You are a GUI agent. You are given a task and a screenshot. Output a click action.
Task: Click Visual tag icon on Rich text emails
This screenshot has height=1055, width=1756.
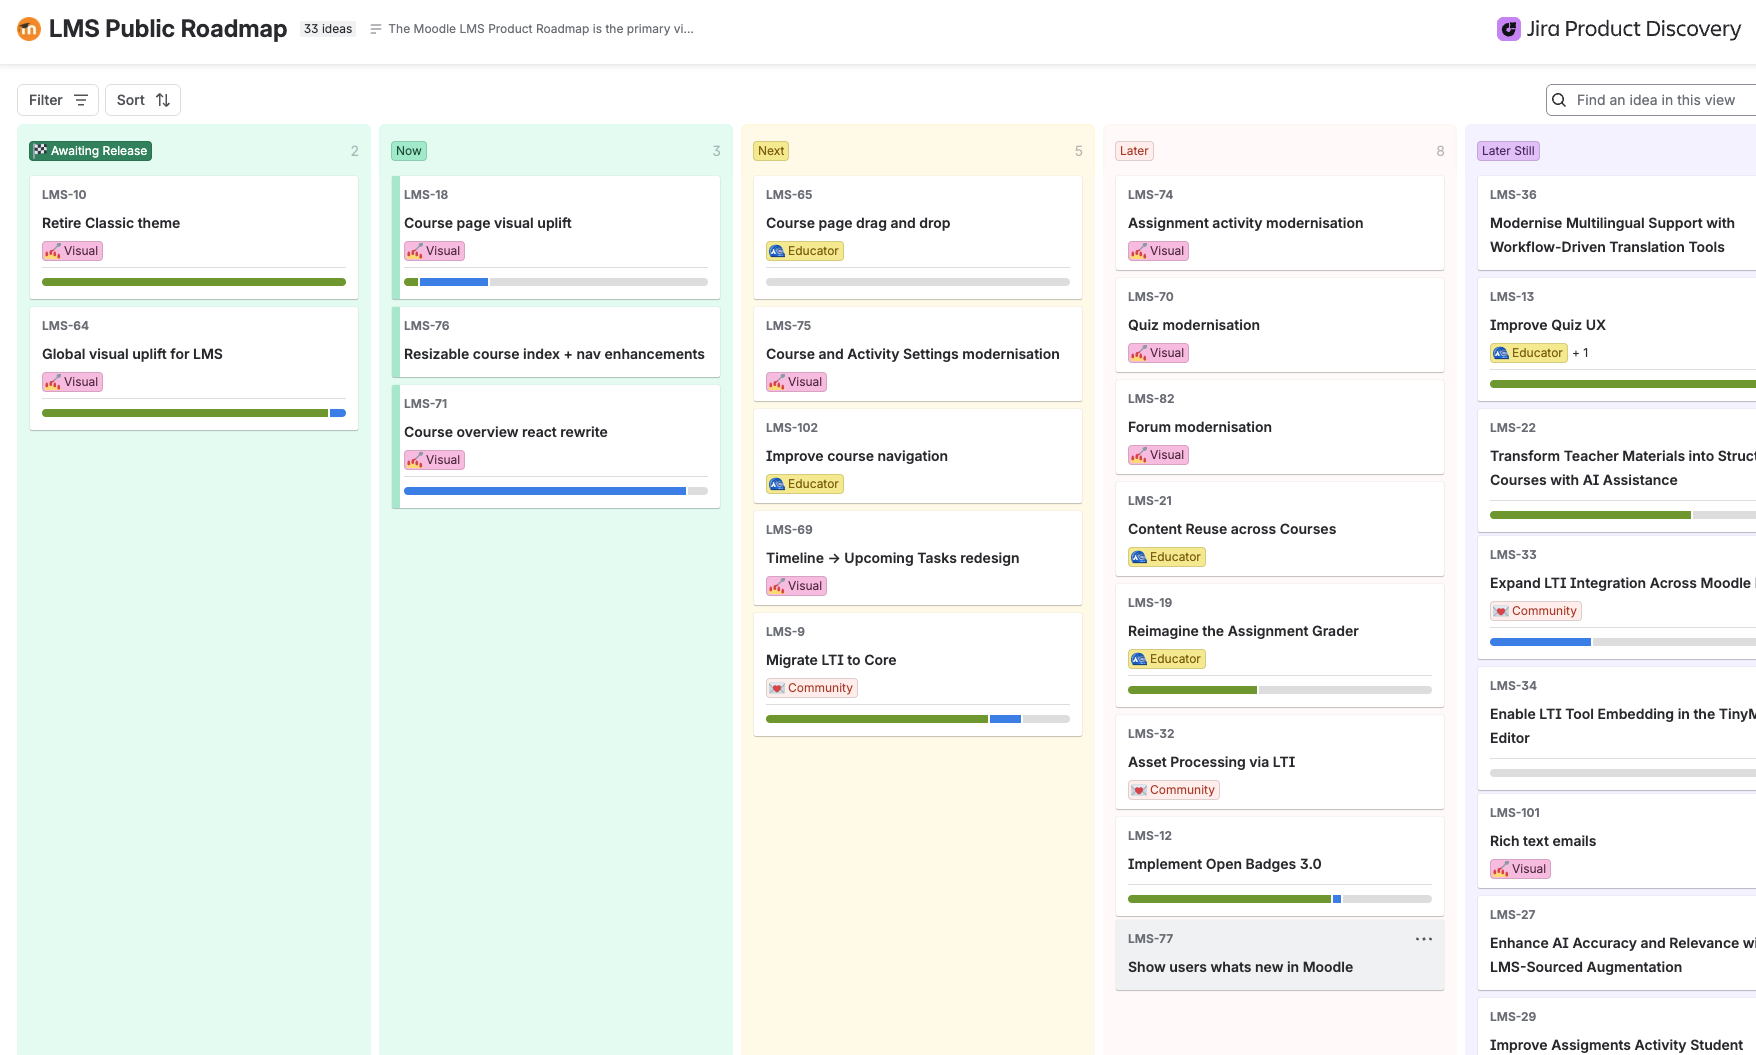pyautogui.click(x=1501, y=869)
